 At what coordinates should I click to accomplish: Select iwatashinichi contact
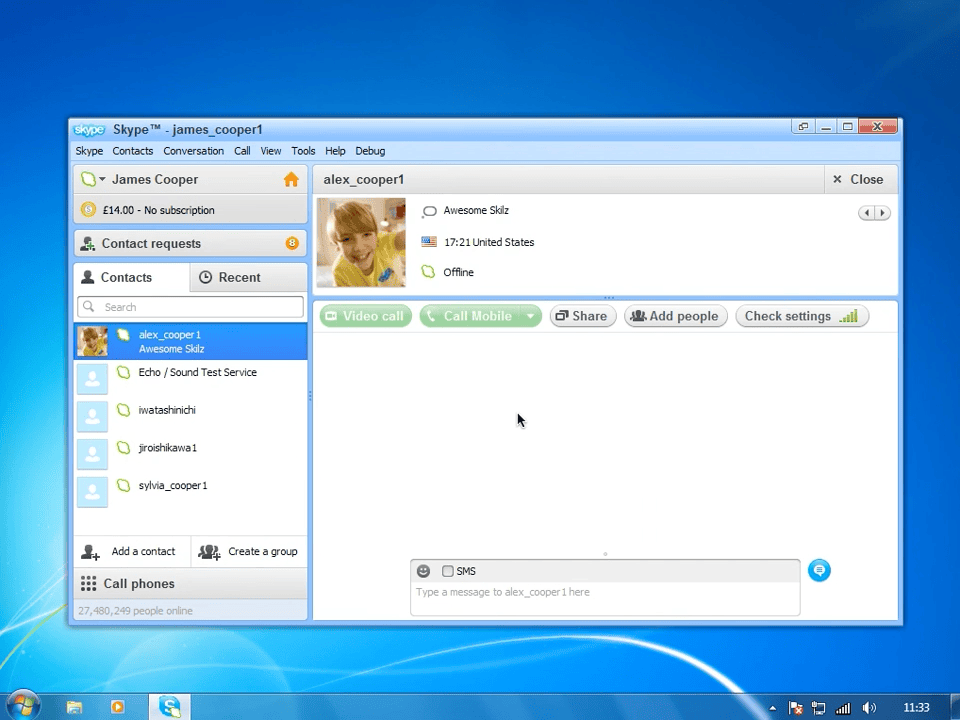[x=190, y=416]
